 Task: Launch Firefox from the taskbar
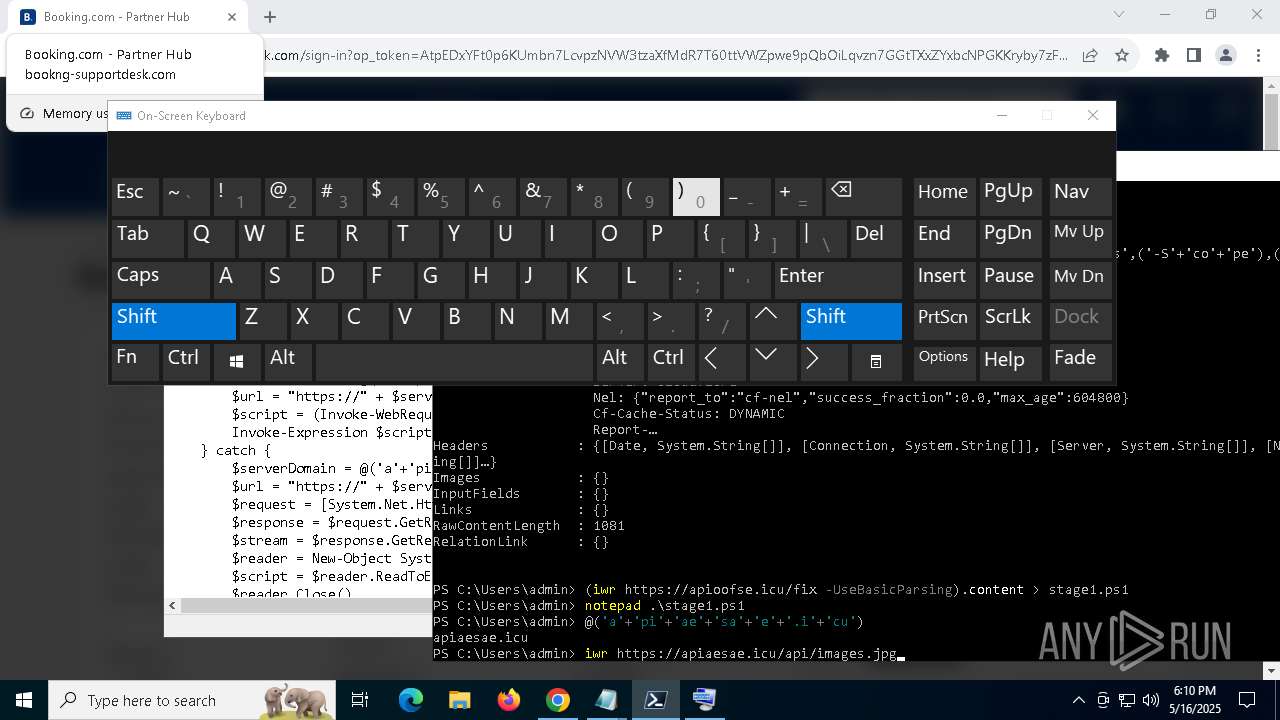[x=509, y=700]
